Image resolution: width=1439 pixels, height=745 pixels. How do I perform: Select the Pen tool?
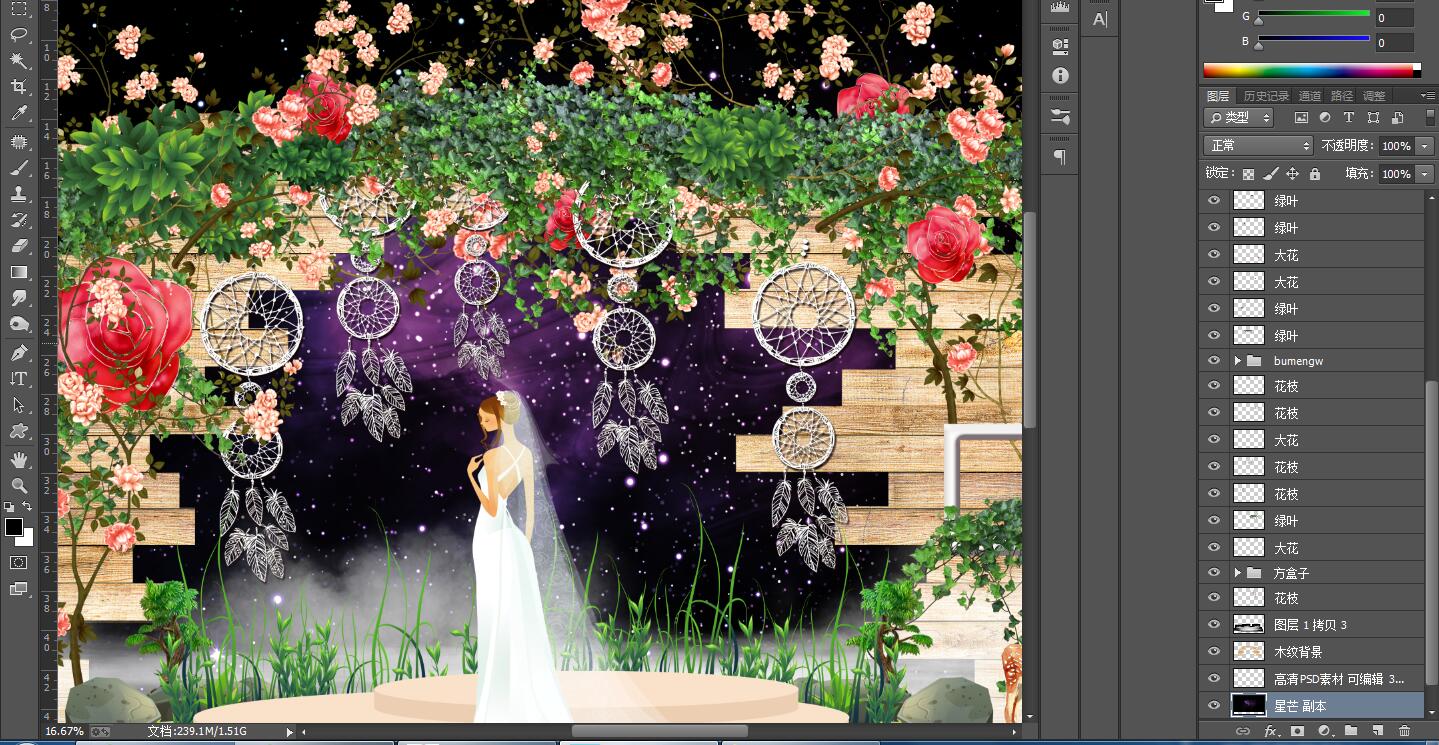pyautogui.click(x=19, y=353)
